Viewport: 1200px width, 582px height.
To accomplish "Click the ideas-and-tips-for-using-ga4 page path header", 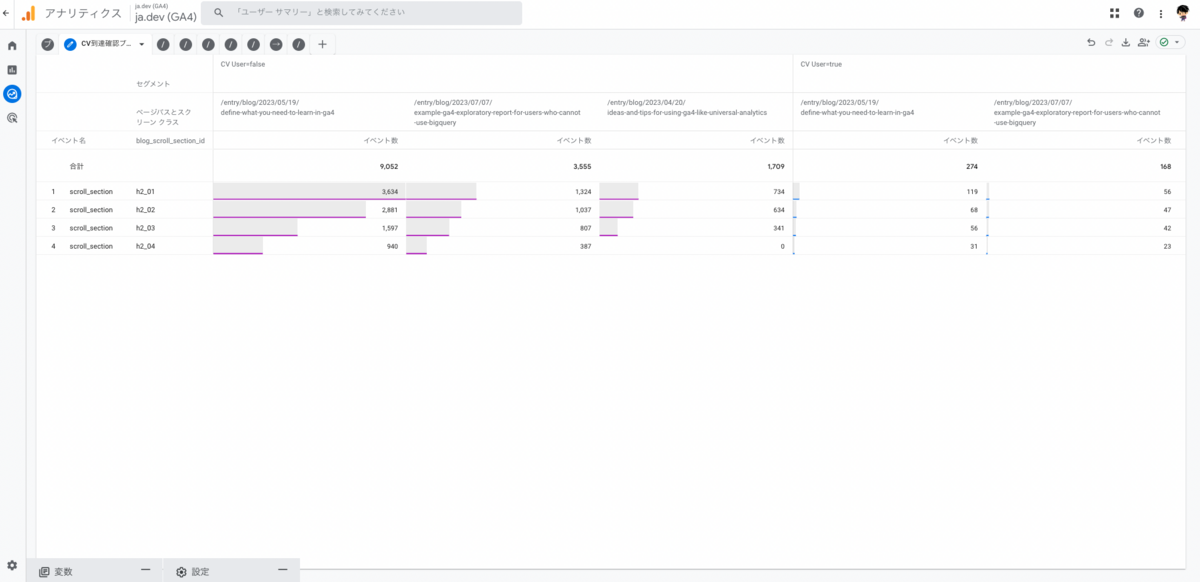I will coord(687,108).
